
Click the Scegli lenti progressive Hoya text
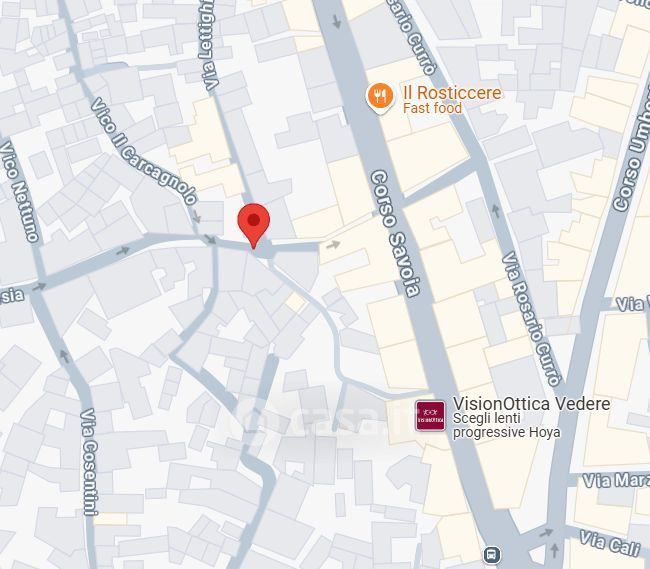[x=507, y=425]
